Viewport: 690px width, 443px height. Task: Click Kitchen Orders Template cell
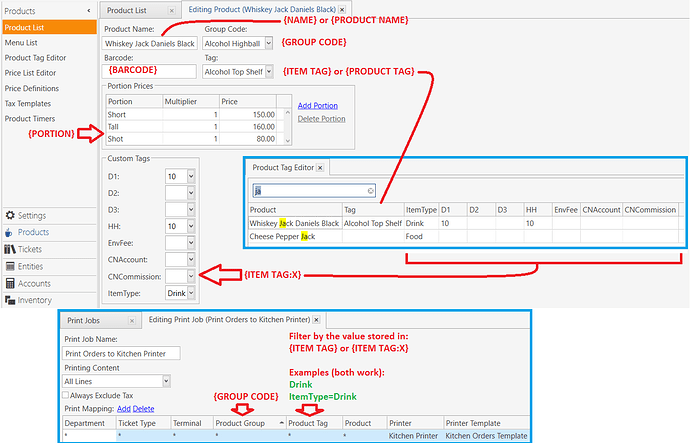tap(486, 436)
